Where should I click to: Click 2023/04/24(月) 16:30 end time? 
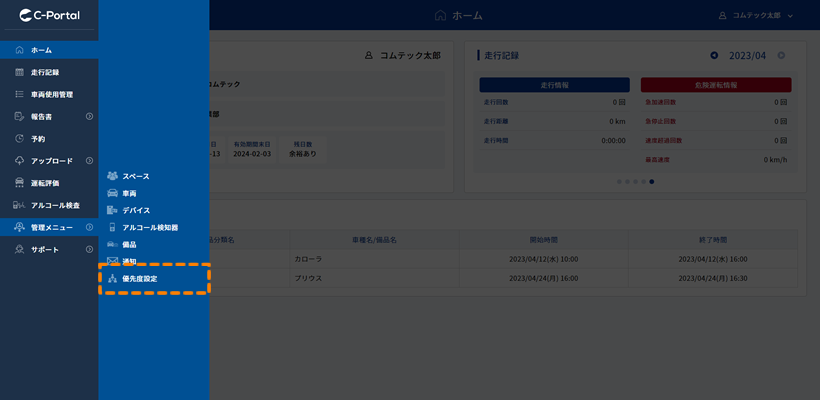point(713,279)
